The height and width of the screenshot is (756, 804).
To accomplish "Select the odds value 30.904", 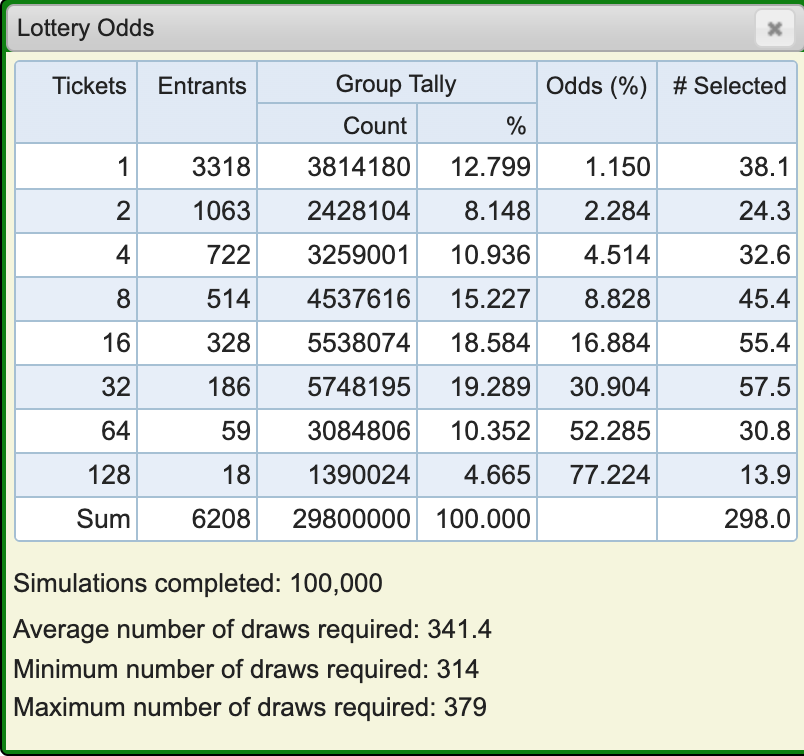I will pos(610,387).
